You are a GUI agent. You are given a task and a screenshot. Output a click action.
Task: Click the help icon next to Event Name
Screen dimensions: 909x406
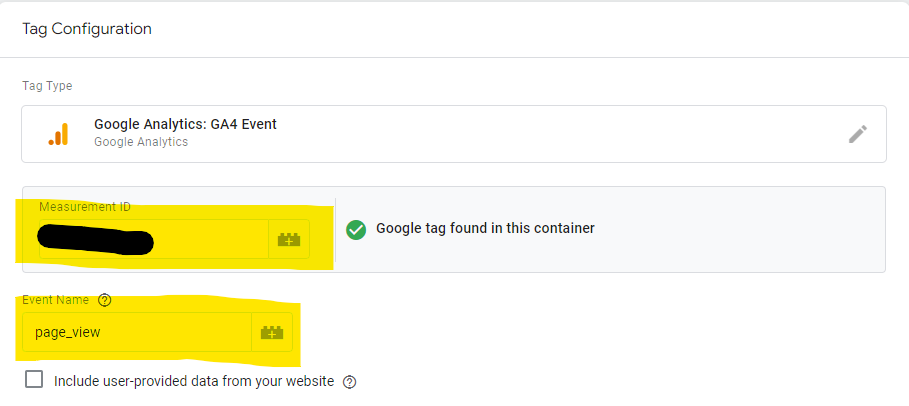104,300
